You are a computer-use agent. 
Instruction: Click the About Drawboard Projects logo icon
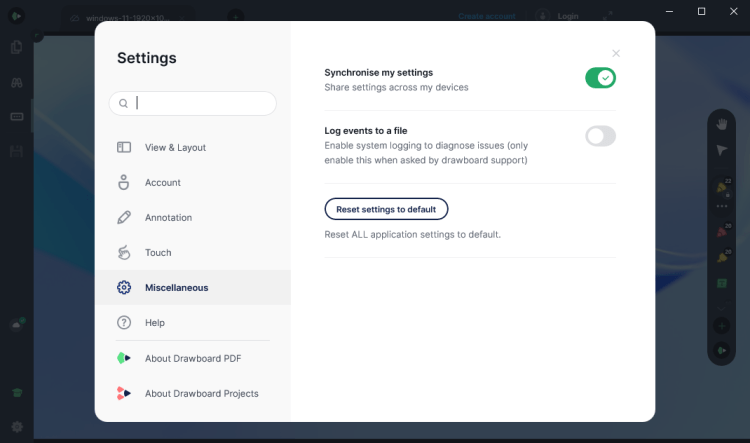click(124, 393)
